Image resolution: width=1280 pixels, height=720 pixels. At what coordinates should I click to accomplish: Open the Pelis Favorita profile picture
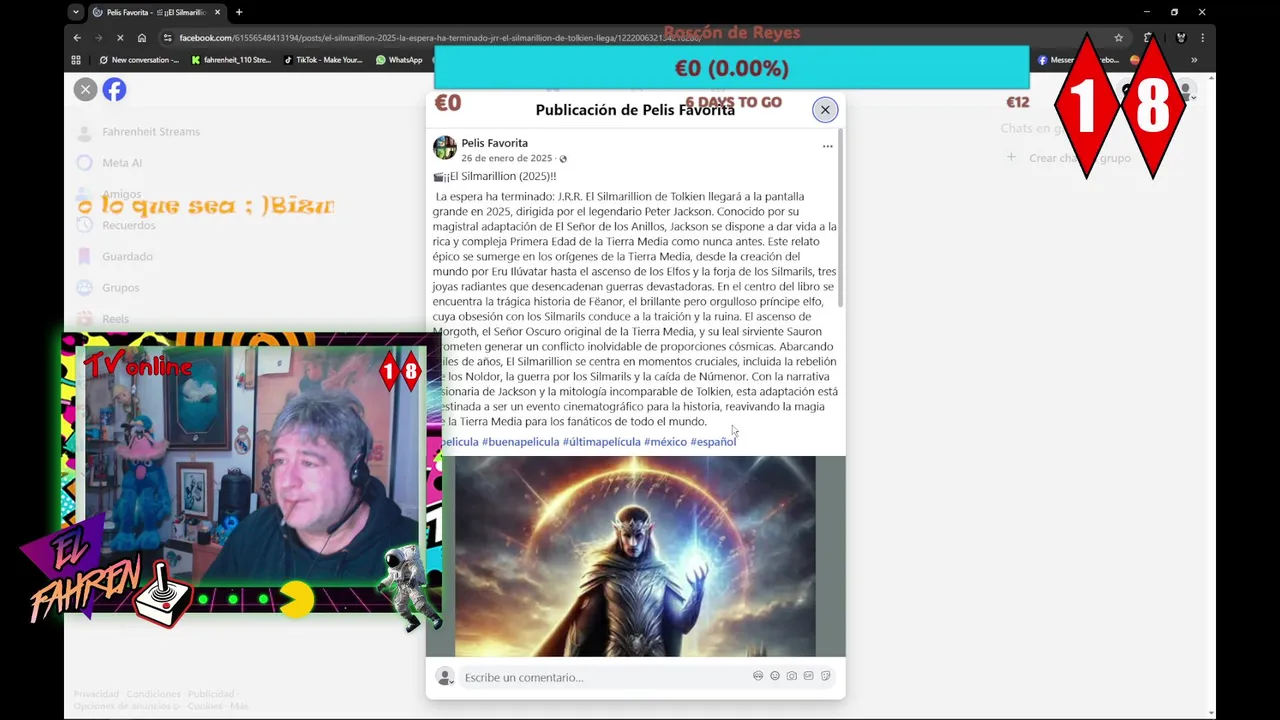point(444,148)
